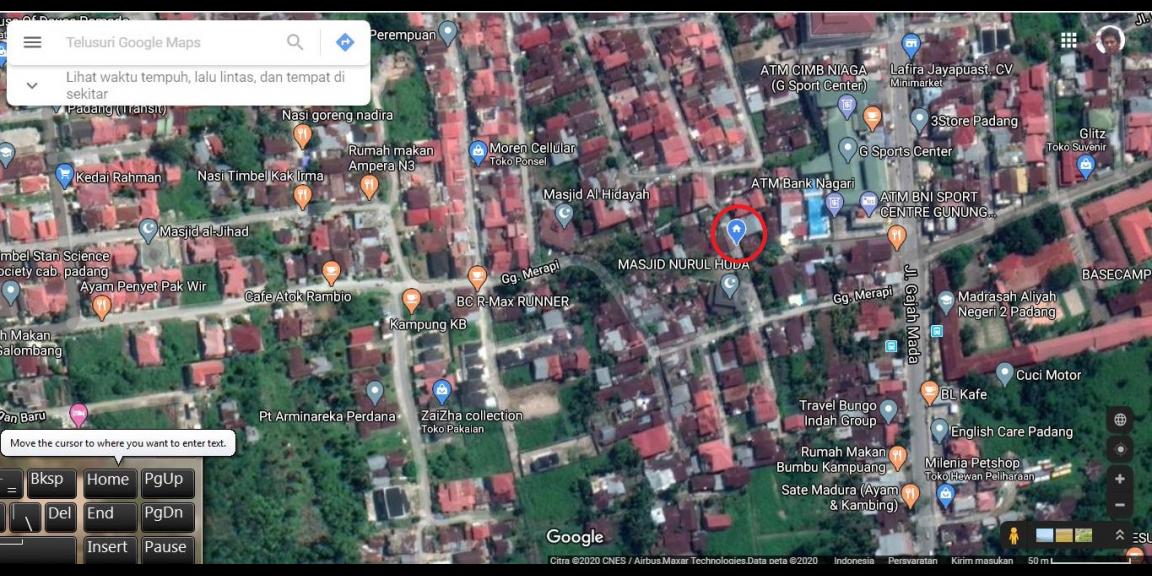Screen dimensions: 1152x576
Task: Toggle the default map style thumbnail
Action: pos(1044,534)
